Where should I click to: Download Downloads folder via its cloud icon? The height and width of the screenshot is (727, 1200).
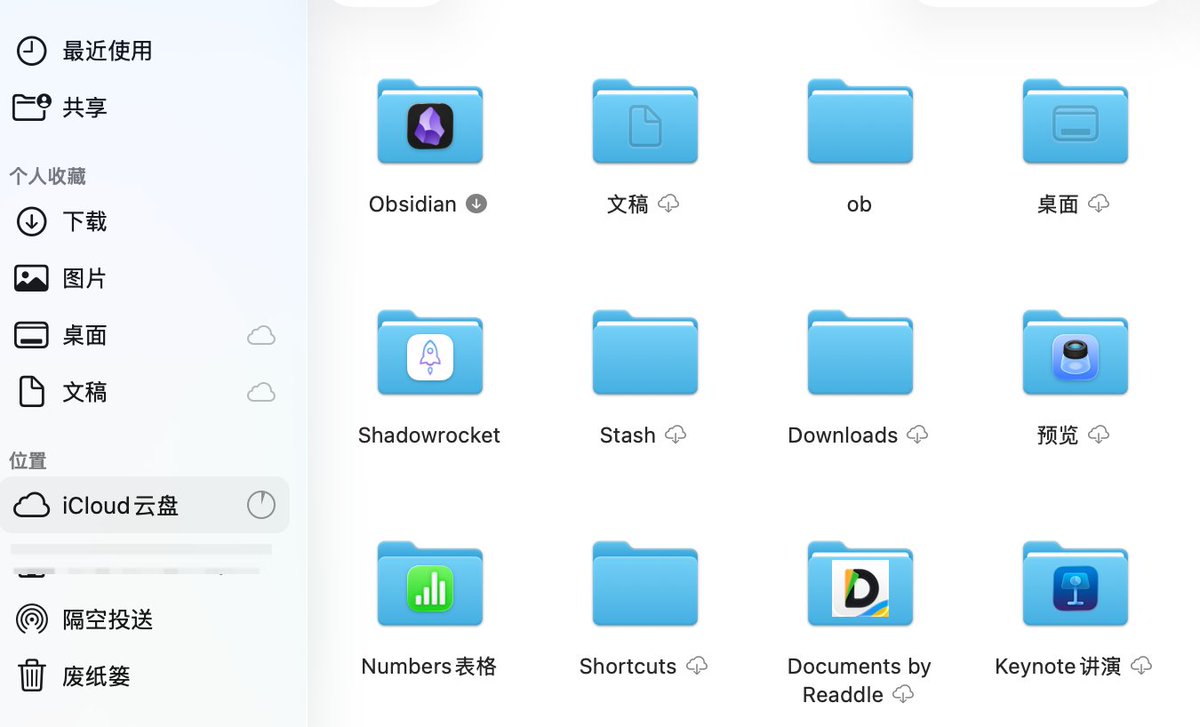pyautogui.click(x=917, y=435)
